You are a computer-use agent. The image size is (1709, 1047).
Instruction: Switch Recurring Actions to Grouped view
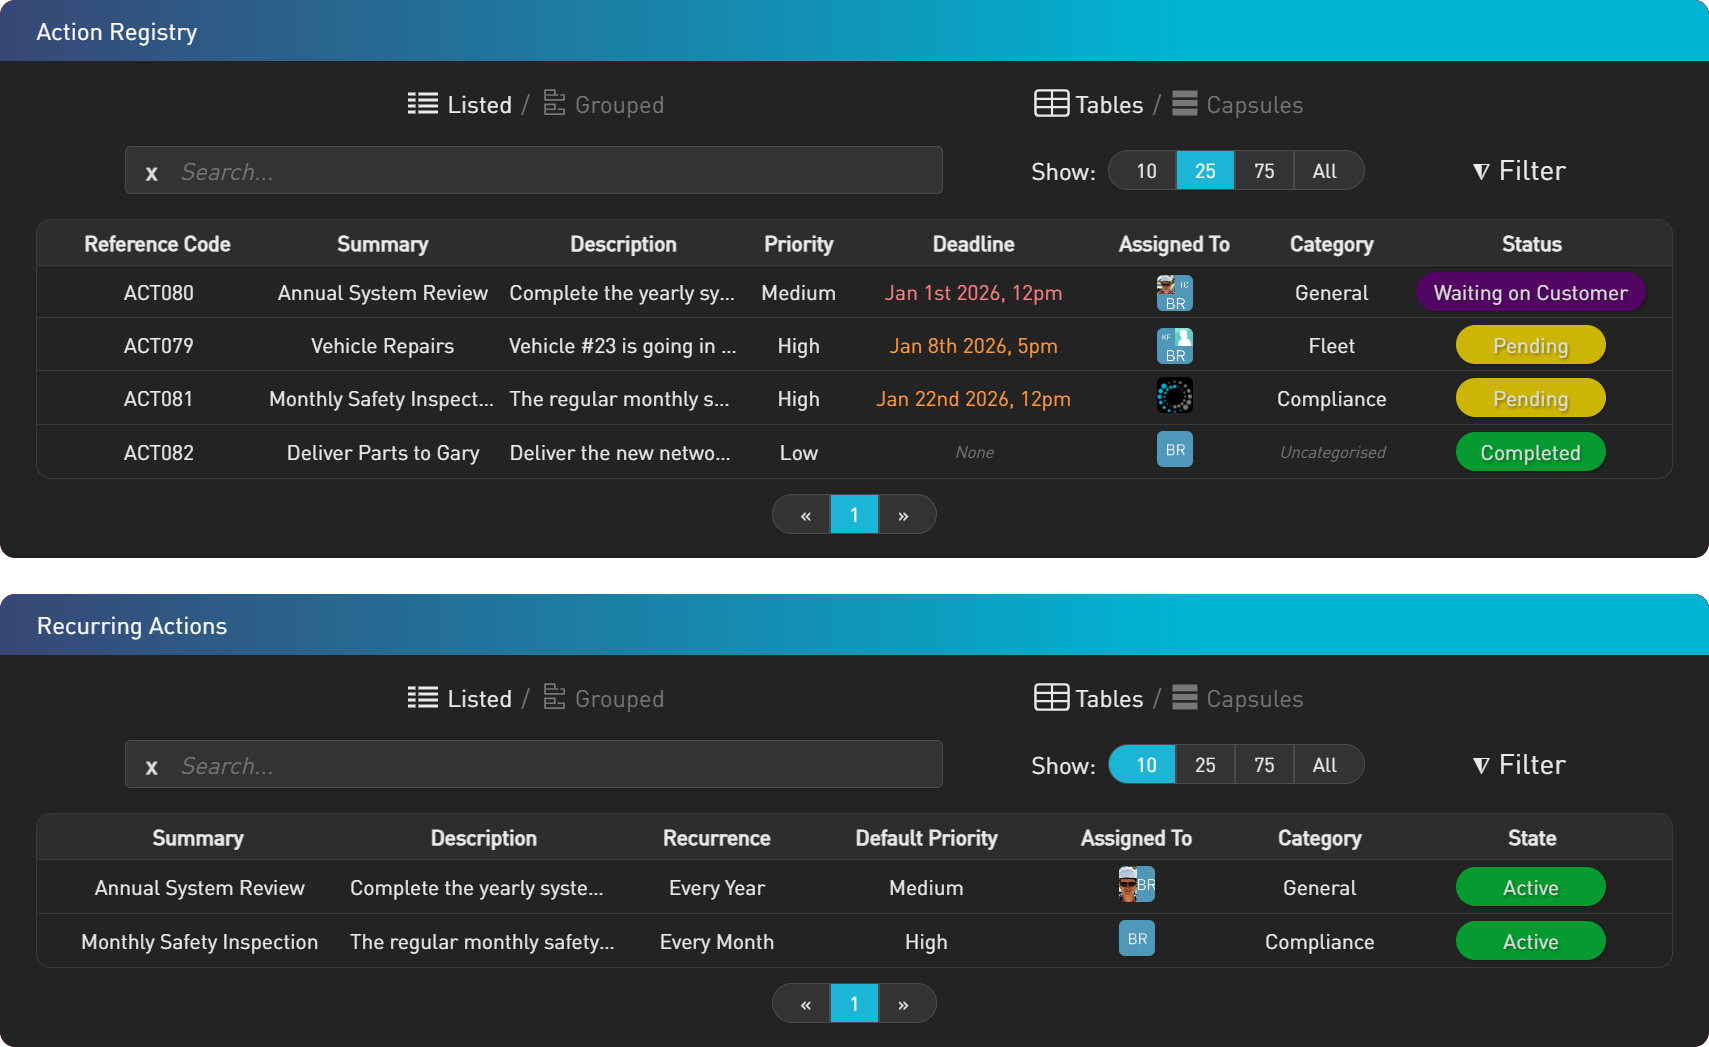coord(604,698)
